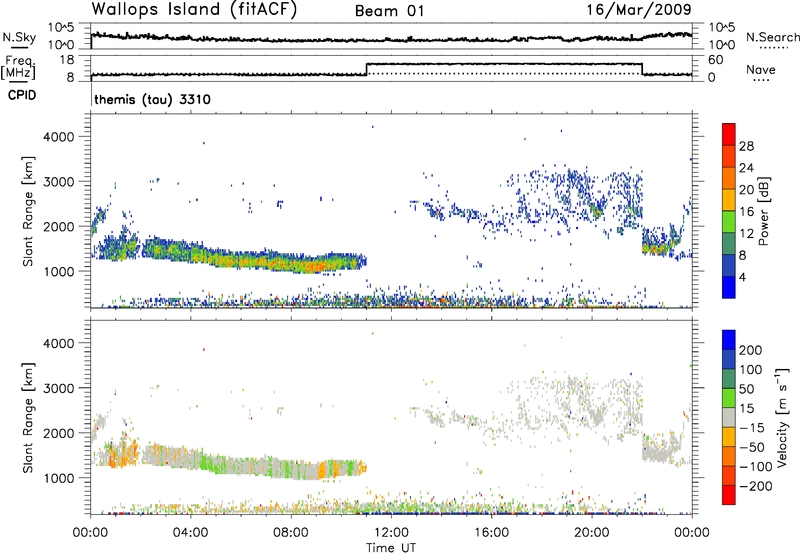Click the 3000 tick on the velocity panel axis
Image resolution: width=800 pixels, height=554 pixels.
tap(59, 388)
